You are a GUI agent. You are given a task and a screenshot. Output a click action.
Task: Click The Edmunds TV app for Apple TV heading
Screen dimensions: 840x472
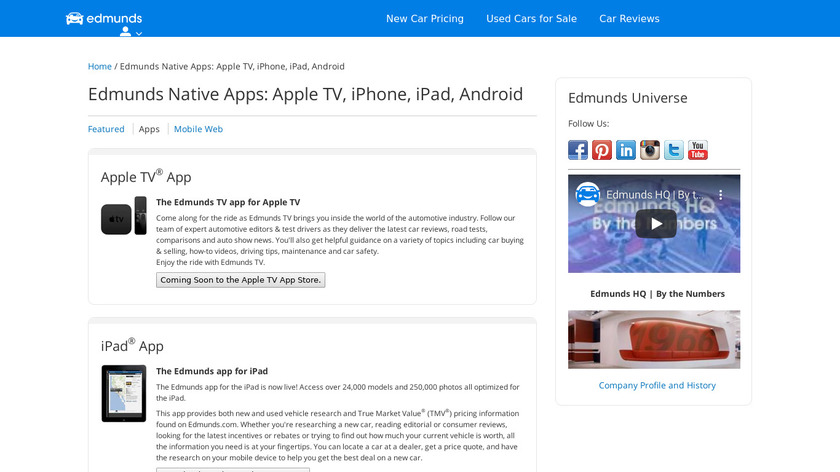pyautogui.click(x=228, y=202)
